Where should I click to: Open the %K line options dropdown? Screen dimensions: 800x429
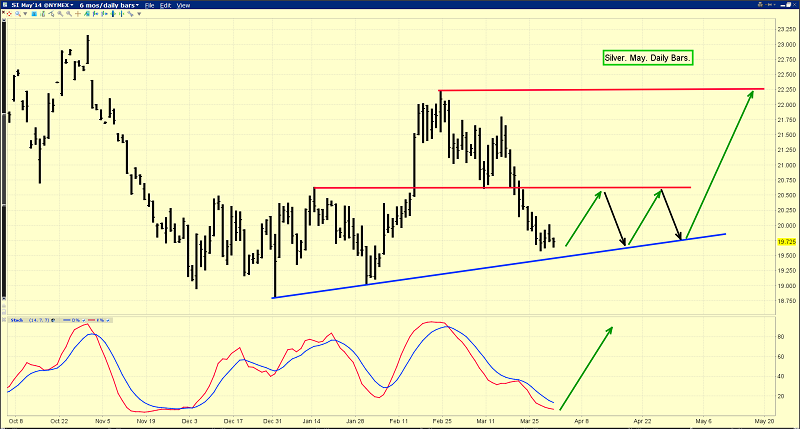coord(108,320)
